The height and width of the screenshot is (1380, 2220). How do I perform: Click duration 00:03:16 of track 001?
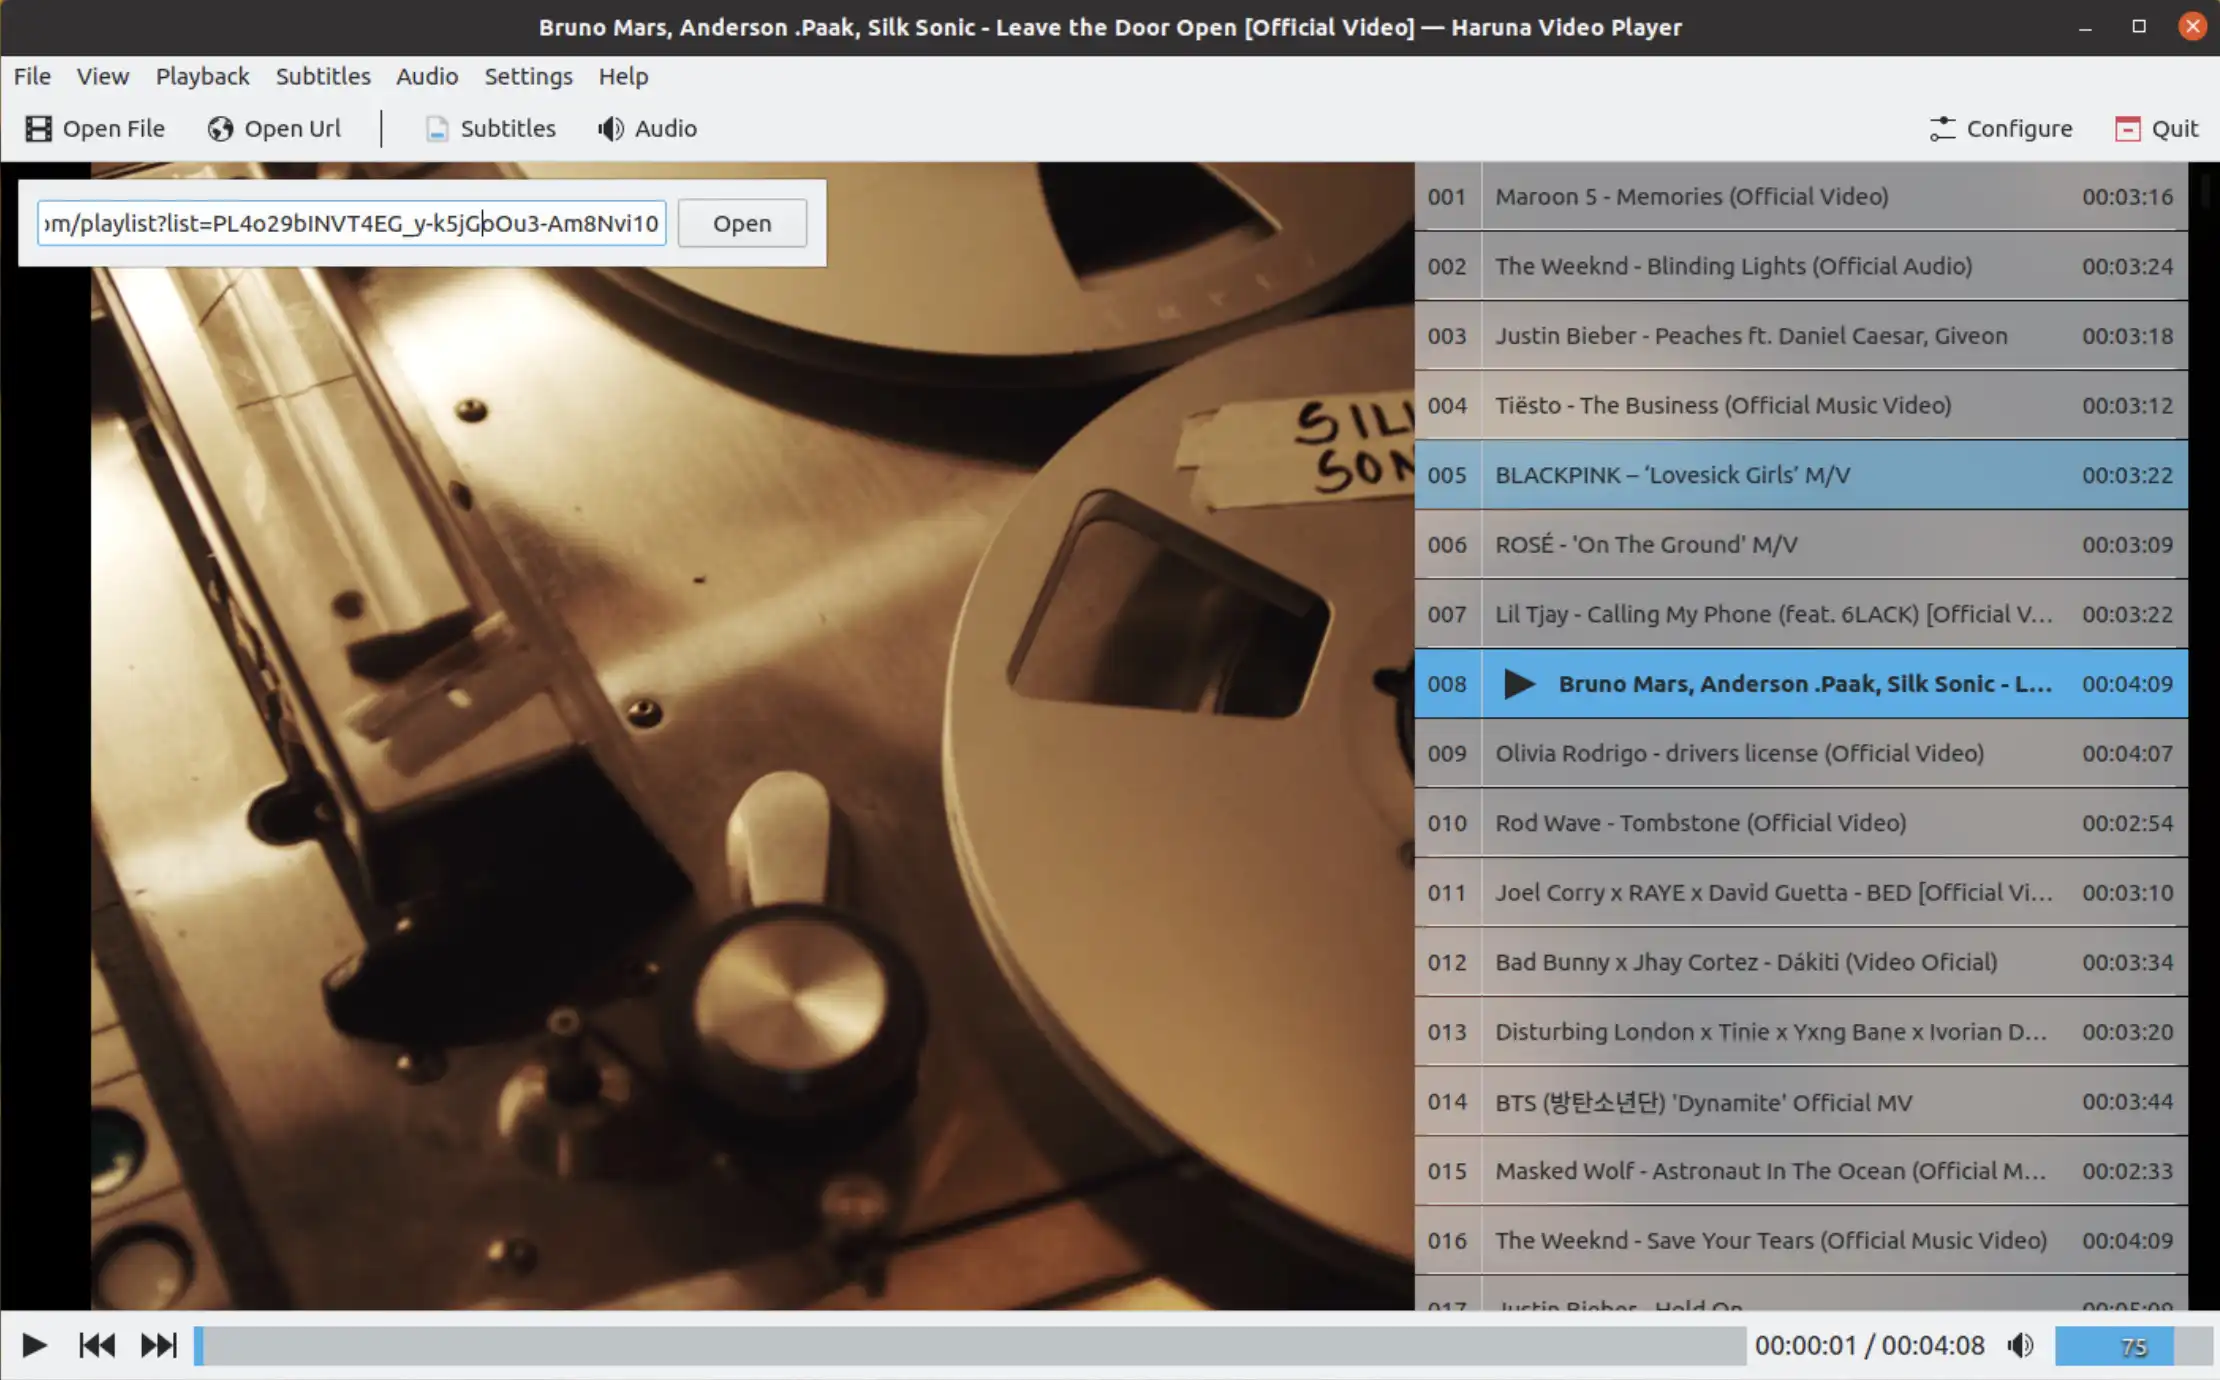(2127, 197)
